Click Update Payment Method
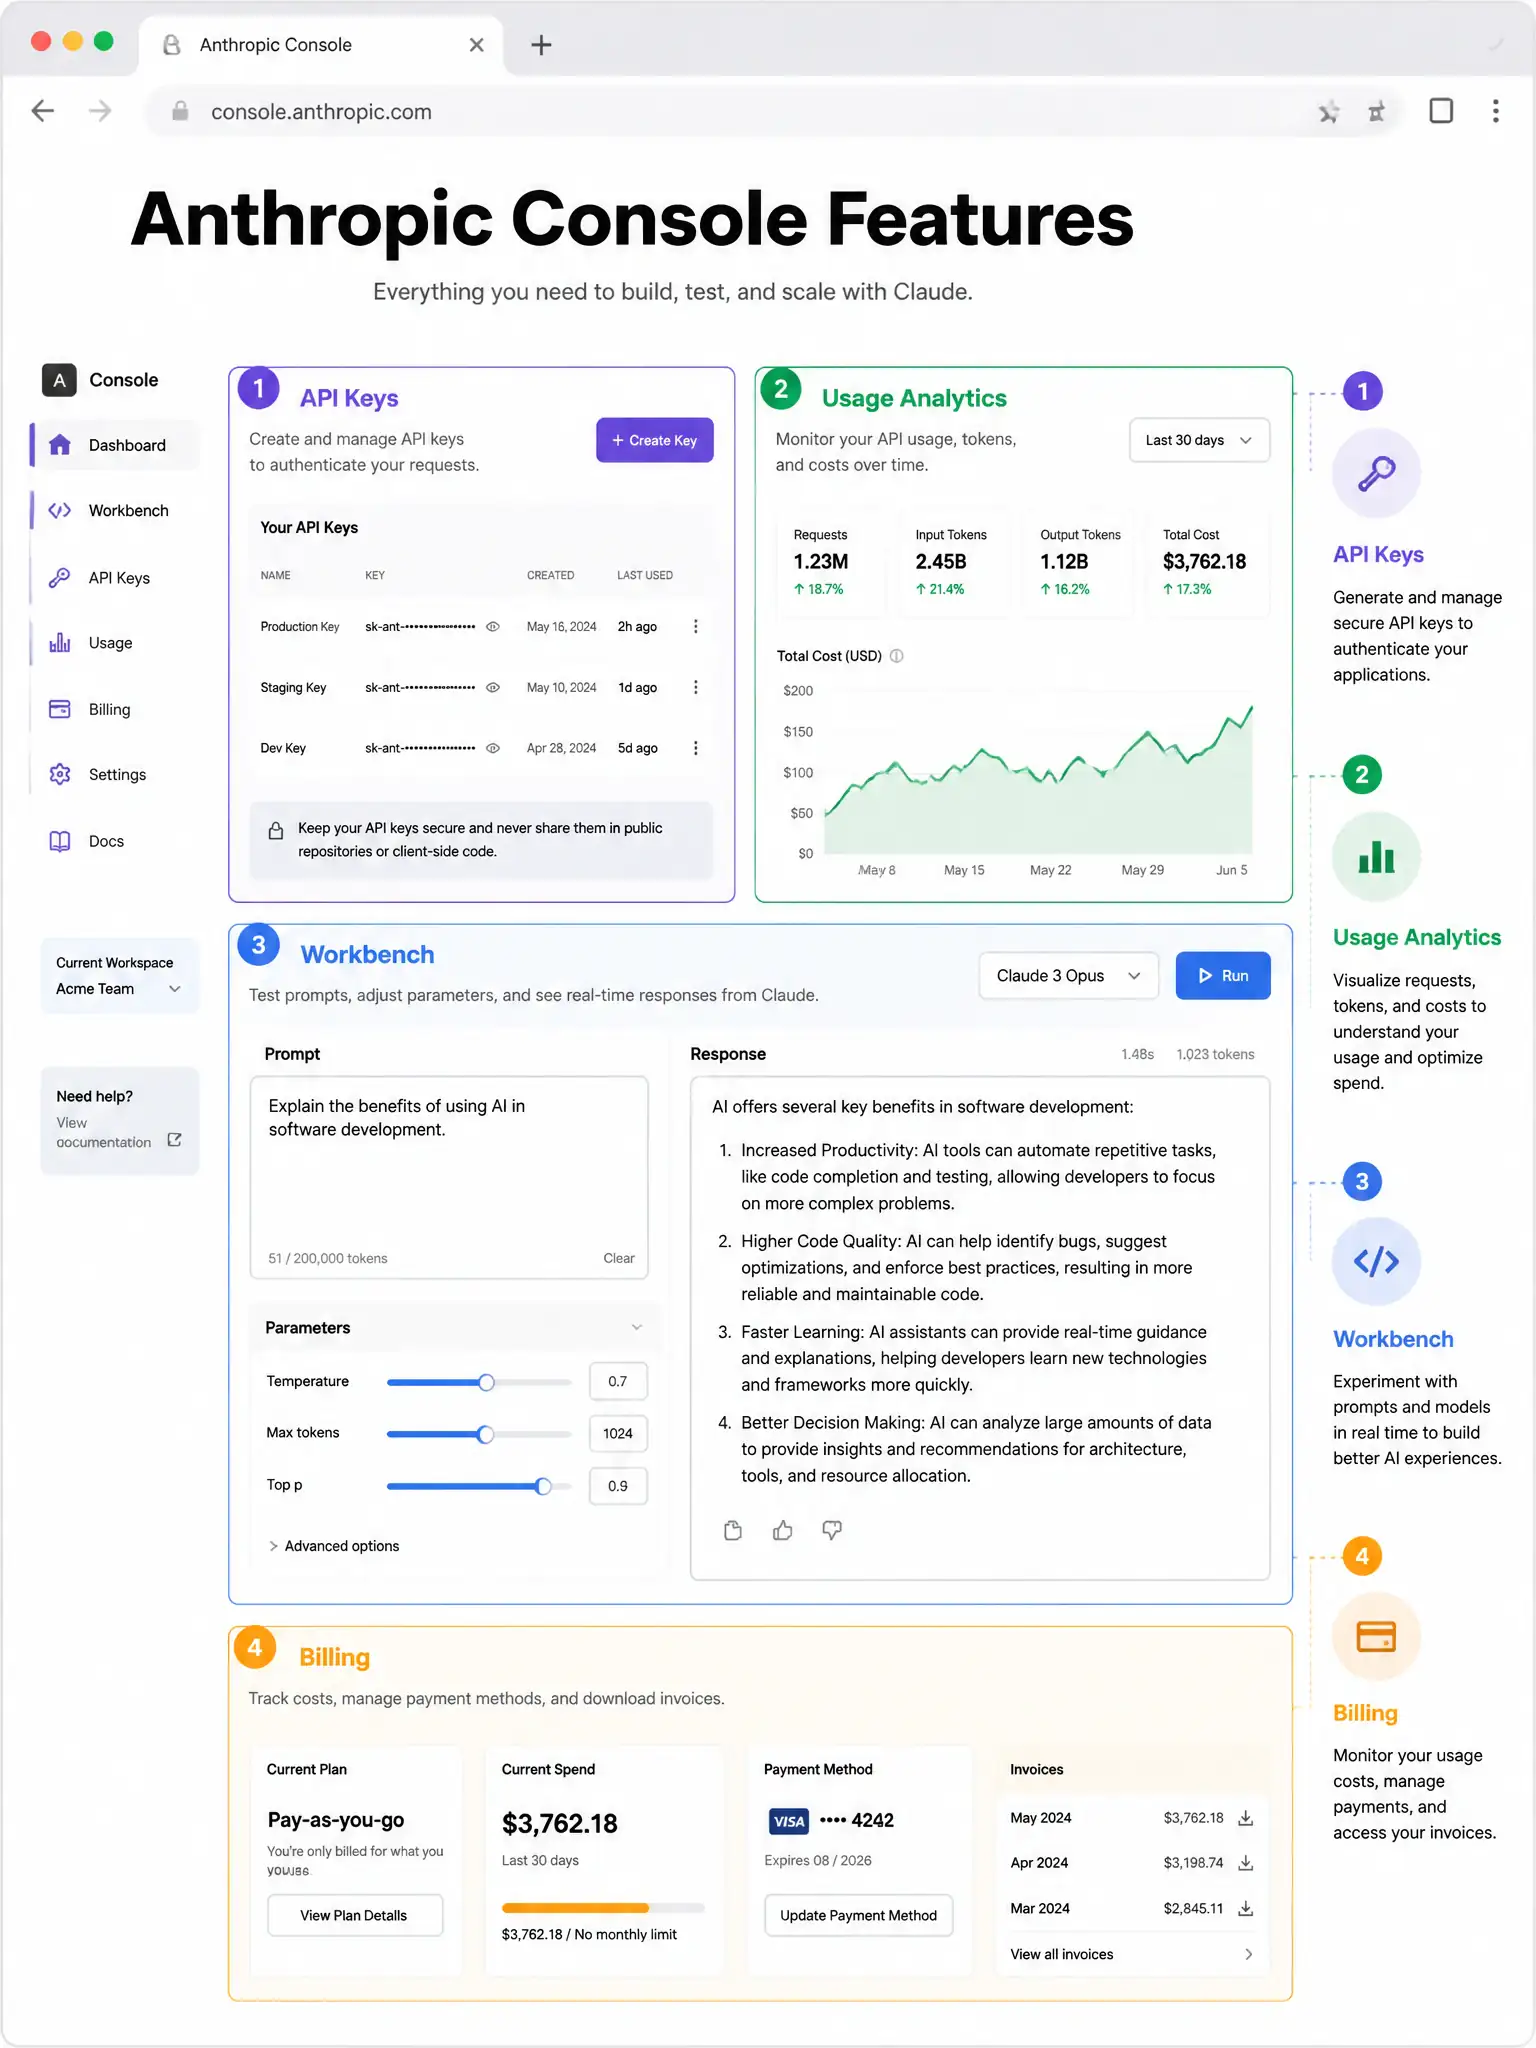This screenshot has height=2048, width=1536. pos(858,1916)
